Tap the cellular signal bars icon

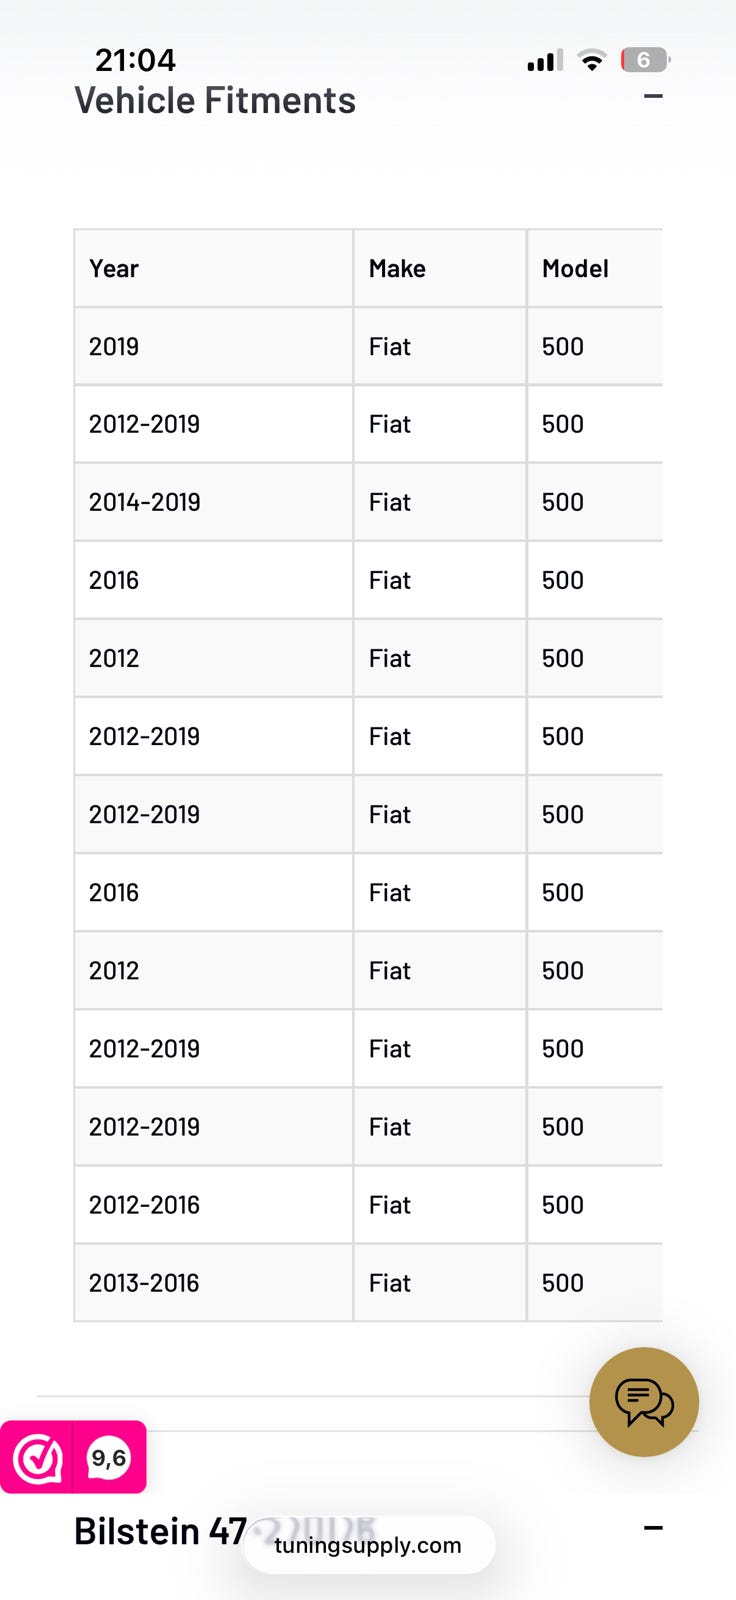545,61
